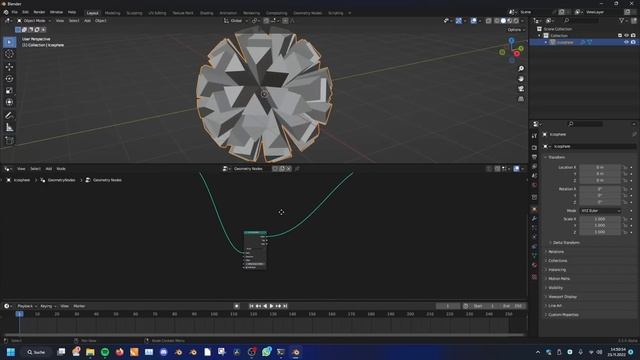Open the Object properties tab
This screenshot has width=640, height=360.
click(534, 209)
